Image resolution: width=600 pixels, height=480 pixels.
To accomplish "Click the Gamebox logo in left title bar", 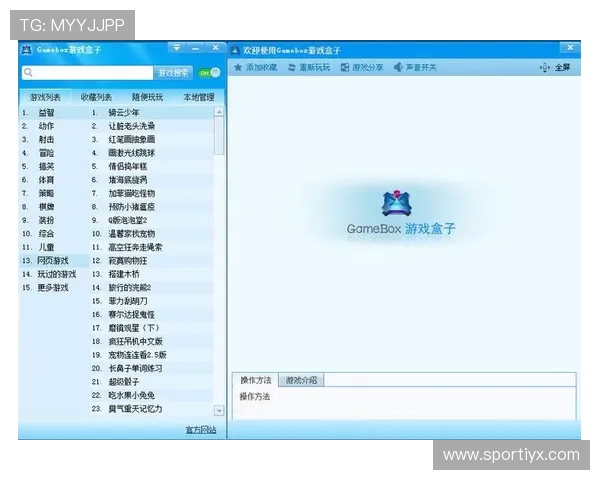I will click(x=26, y=50).
